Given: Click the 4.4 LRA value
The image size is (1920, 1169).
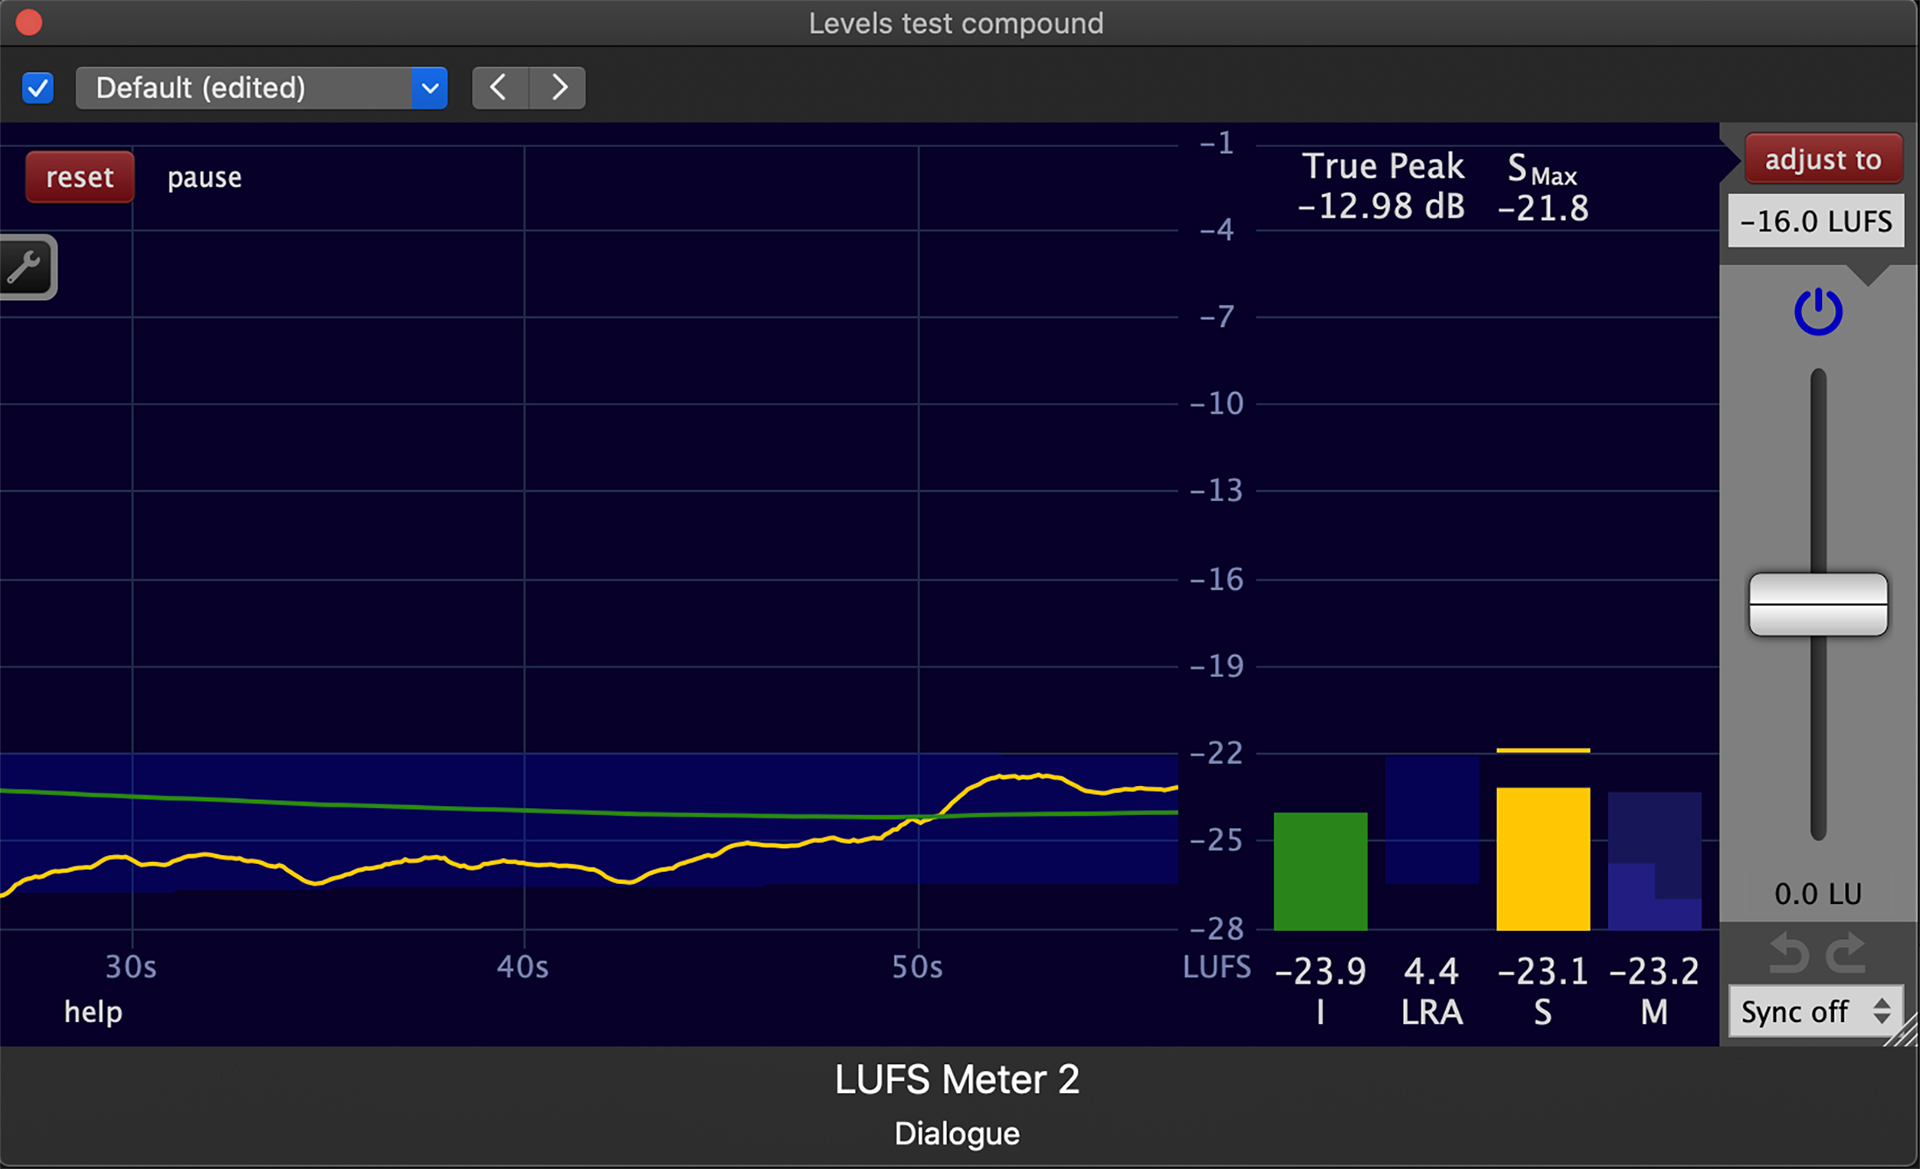Looking at the screenshot, I should click(x=1431, y=971).
